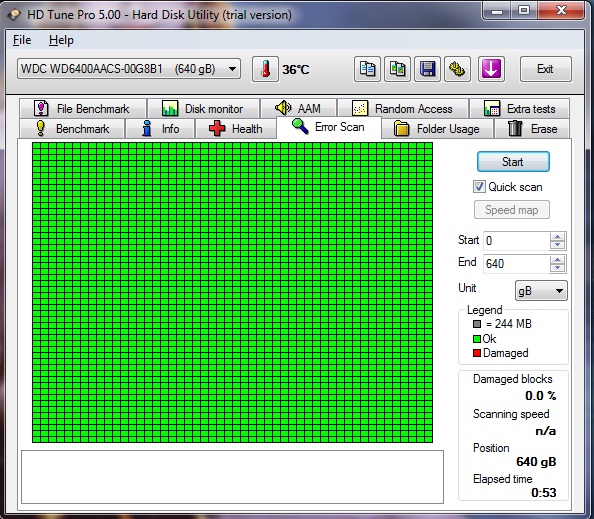Screen dimensions: 594x519
Task: Open the Health tab
Action: point(236,129)
